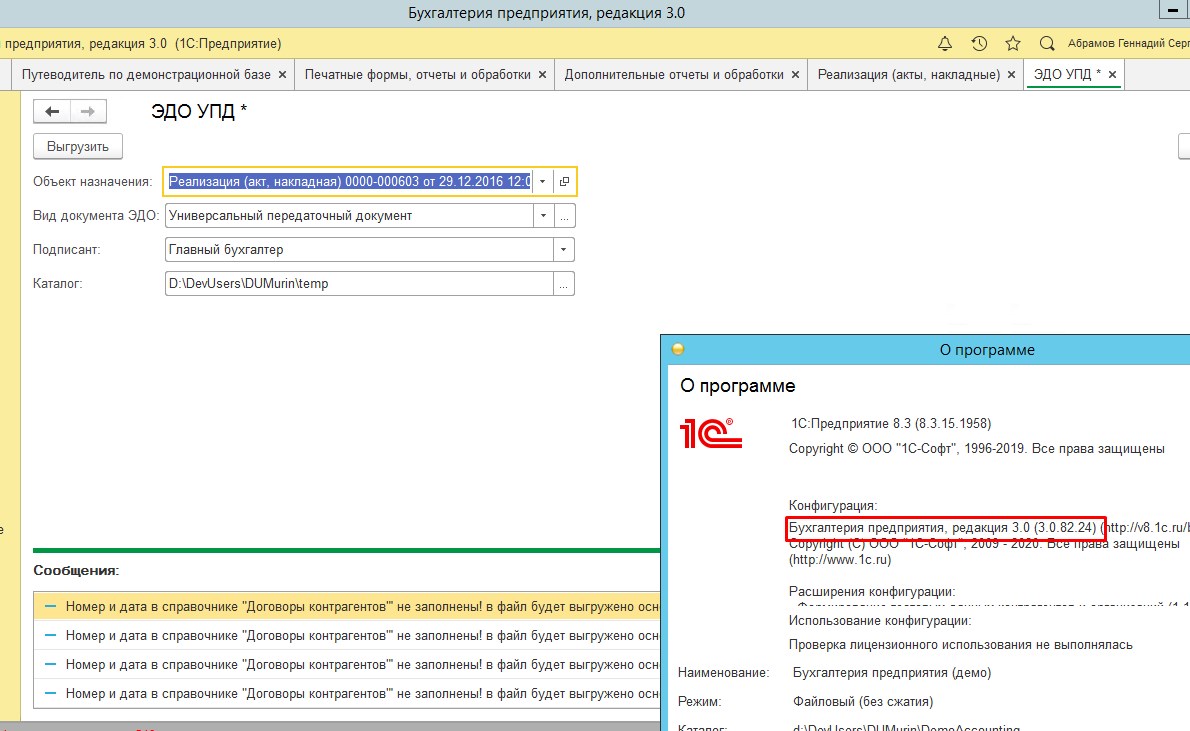Expand the Объект назначения dropdown
Image resolution: width=1190 pixels, height=731 pixels.
[x=542, y=181]
